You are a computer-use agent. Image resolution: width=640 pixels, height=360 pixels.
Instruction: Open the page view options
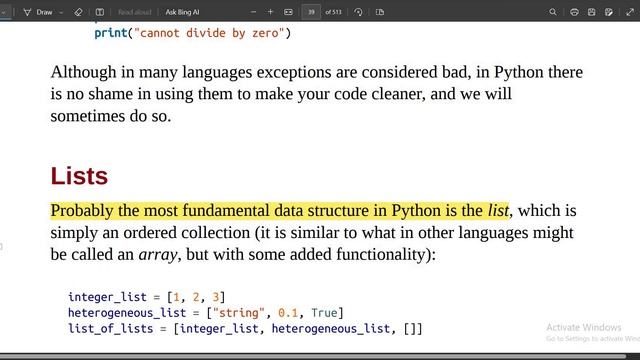pos(380,12)
